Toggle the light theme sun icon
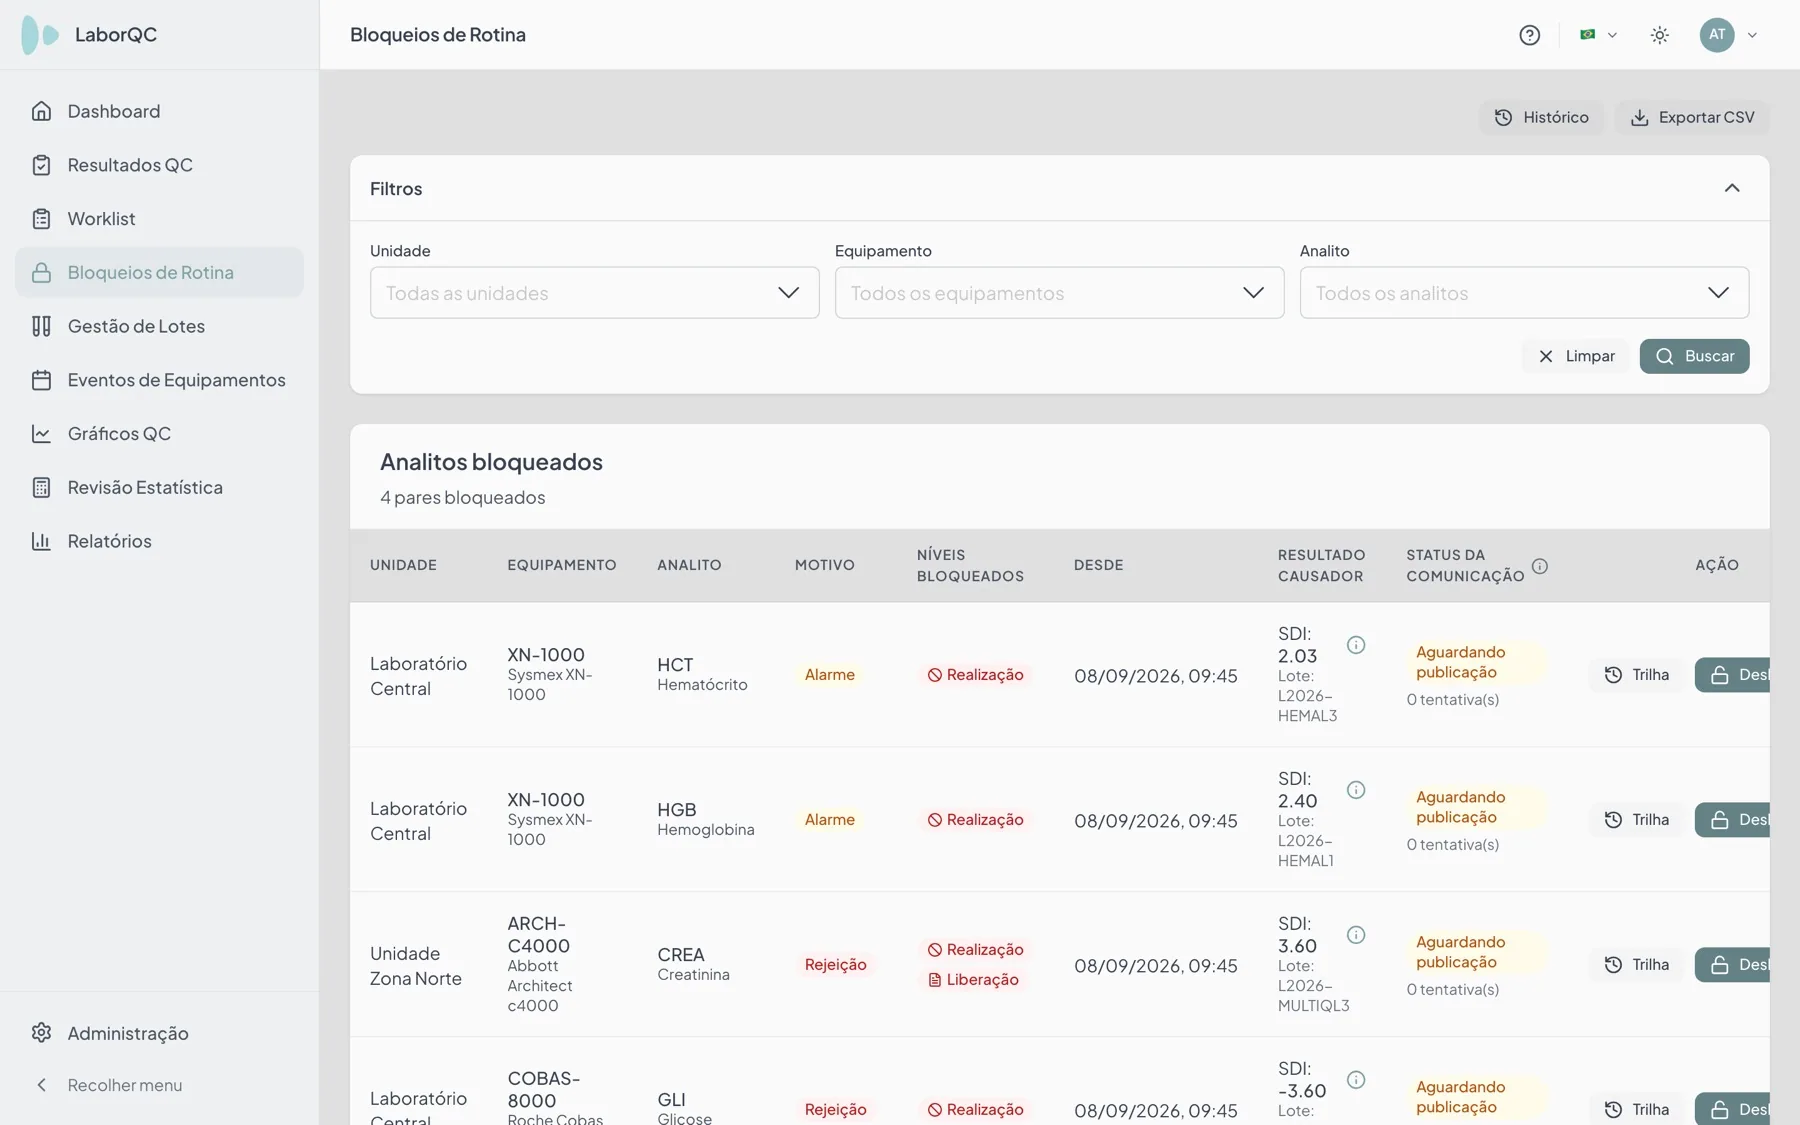This screenshot has height=1125, width=1800. 1660,35
